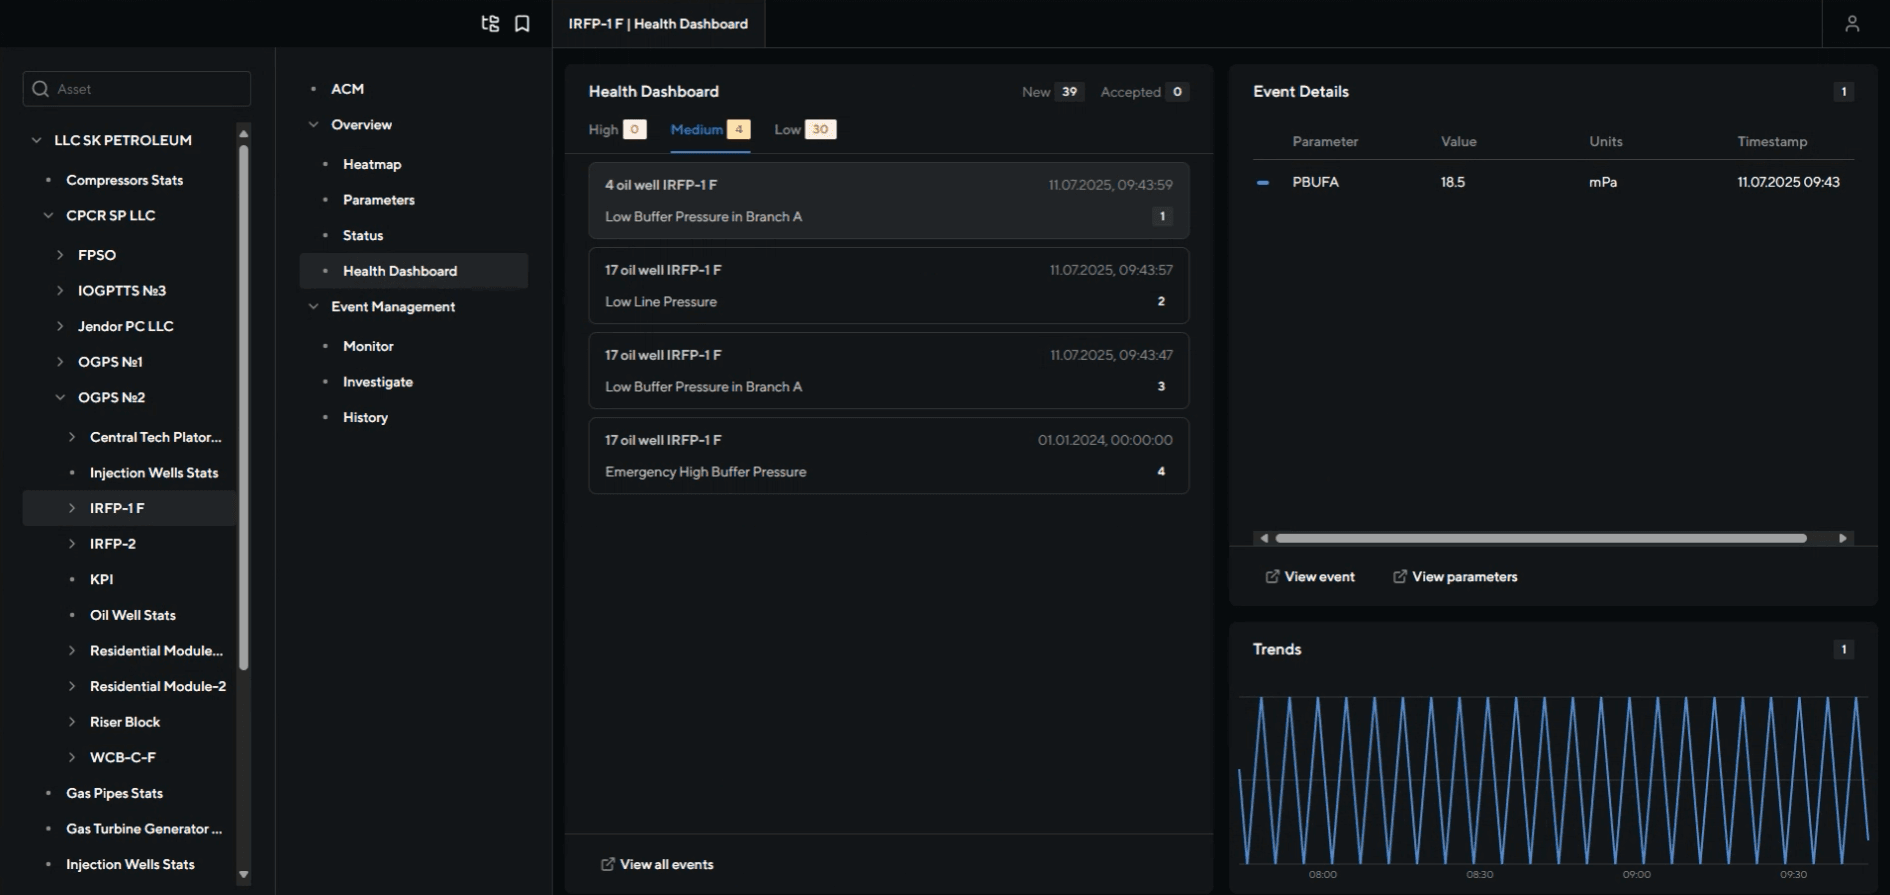Screen dimensions: 1890x895
Task: Open the History menu item
Action: [365, 417]
